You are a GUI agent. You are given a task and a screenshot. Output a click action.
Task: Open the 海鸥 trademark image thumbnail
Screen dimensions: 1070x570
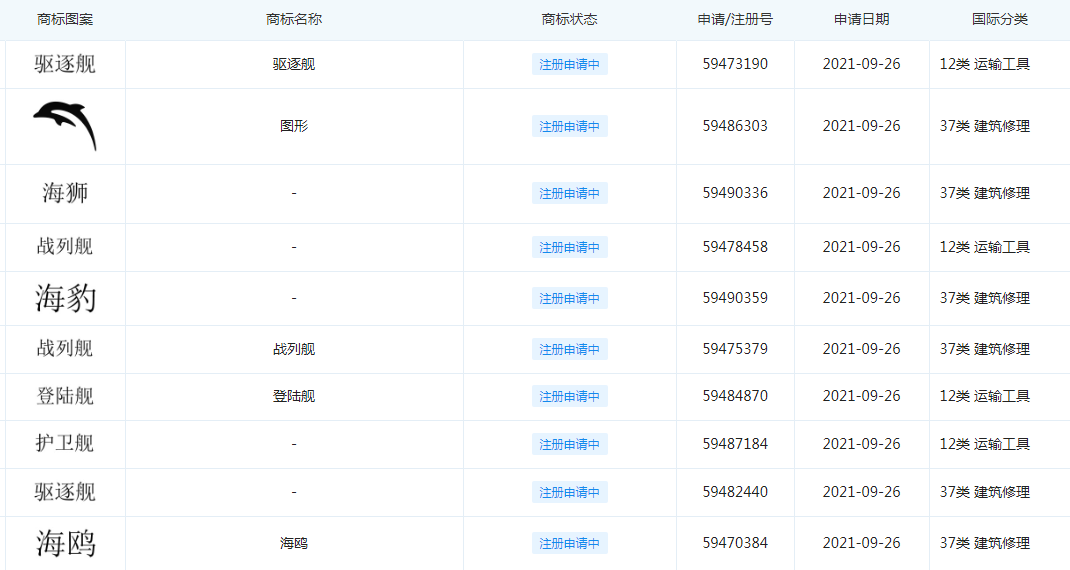pos(66,543)
